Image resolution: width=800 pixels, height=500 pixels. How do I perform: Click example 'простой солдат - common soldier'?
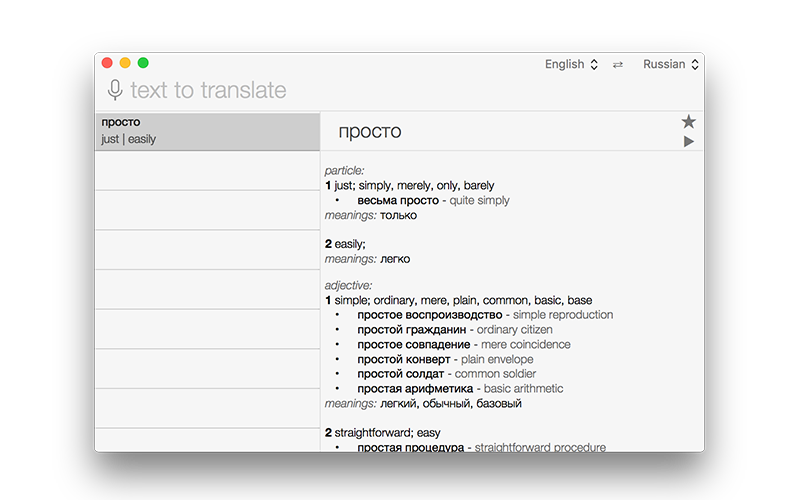[446, 373]
